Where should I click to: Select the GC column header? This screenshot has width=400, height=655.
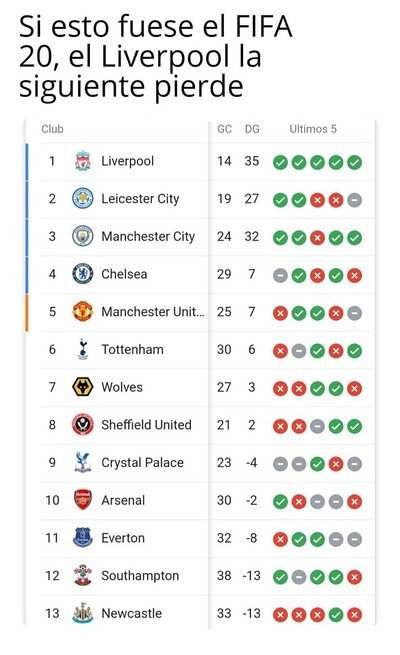point(224,129)
